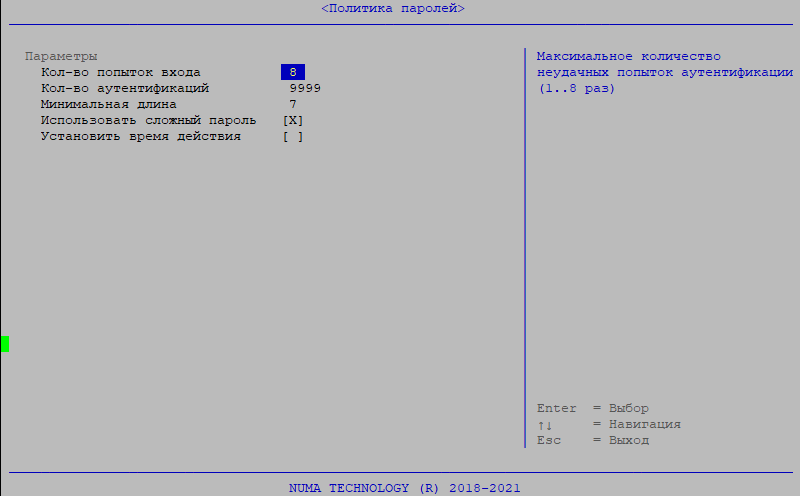Select the 9999 authentications count value
This screenshot has width=800, height=496.
point(305,88)
